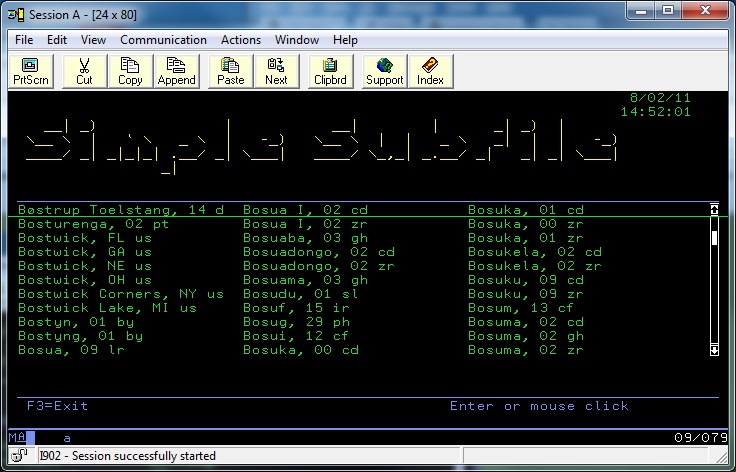The image size is (736, 472).
Task: Select entry Bosuka, 01 cd
Action: (x=526, y=210)
